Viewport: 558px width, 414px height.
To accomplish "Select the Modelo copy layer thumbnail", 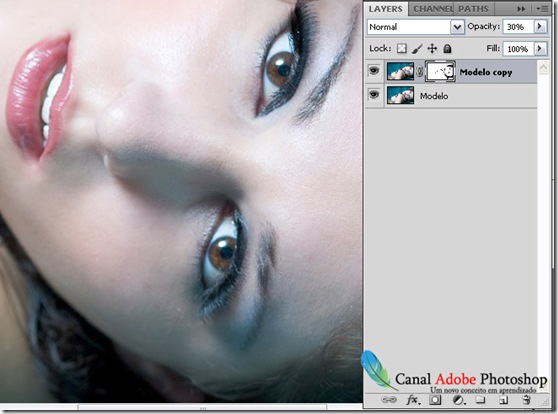I will tap(400, 71).
